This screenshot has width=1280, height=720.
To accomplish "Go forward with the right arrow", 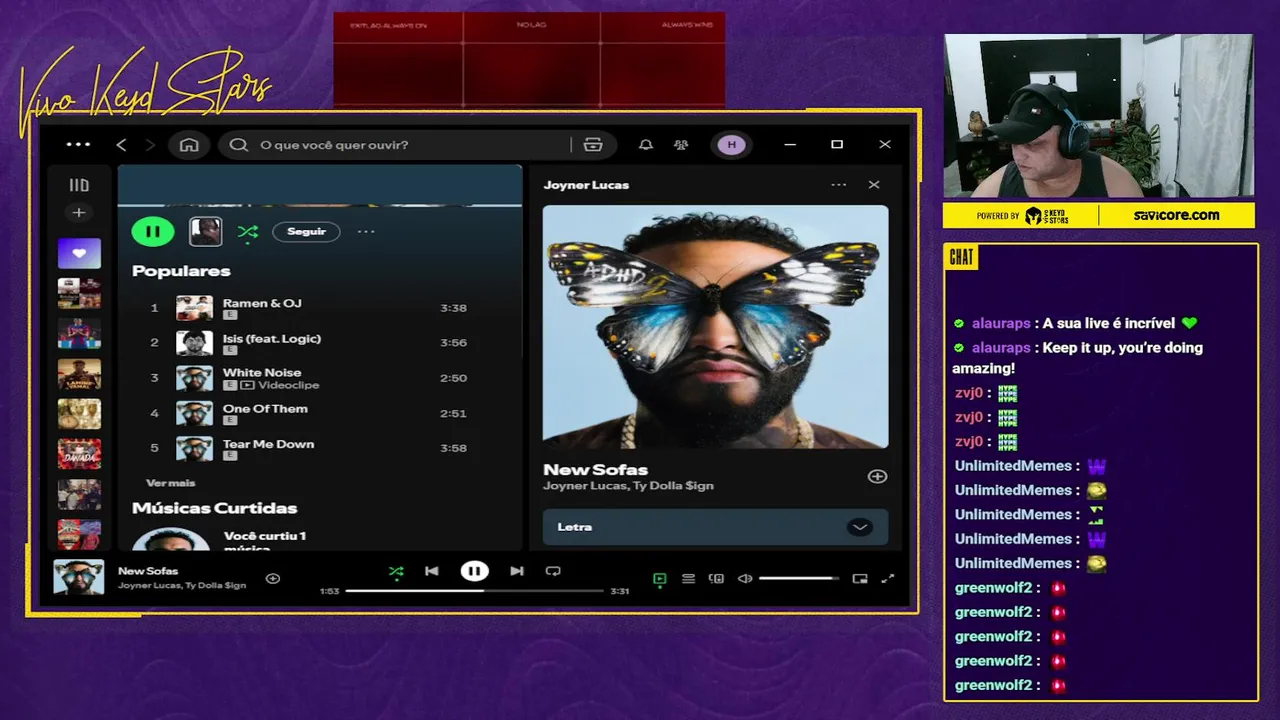I will pyautogui.click(x=151, y=145).
